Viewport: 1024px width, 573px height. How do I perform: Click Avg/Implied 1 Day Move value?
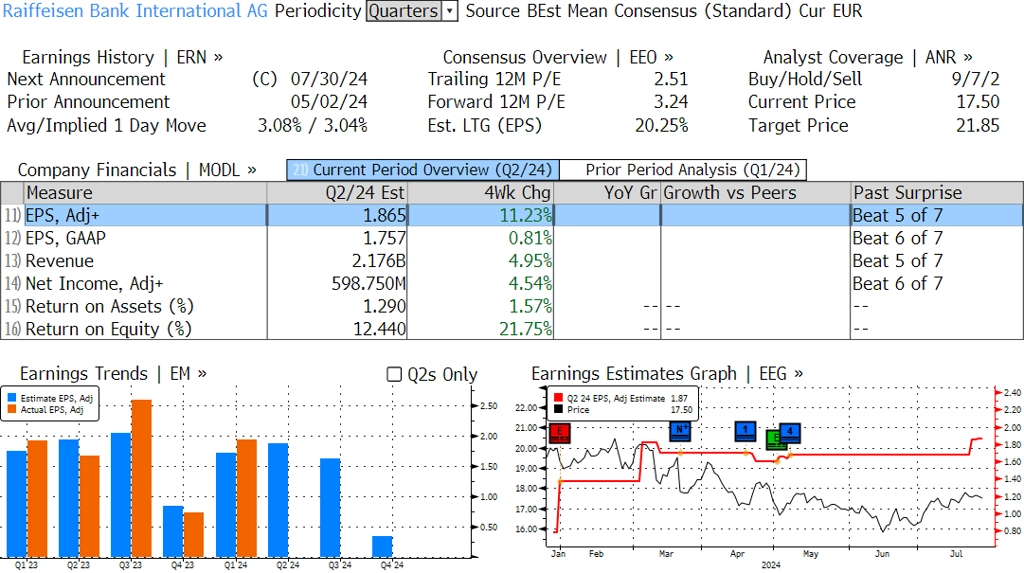pos(313,125)
